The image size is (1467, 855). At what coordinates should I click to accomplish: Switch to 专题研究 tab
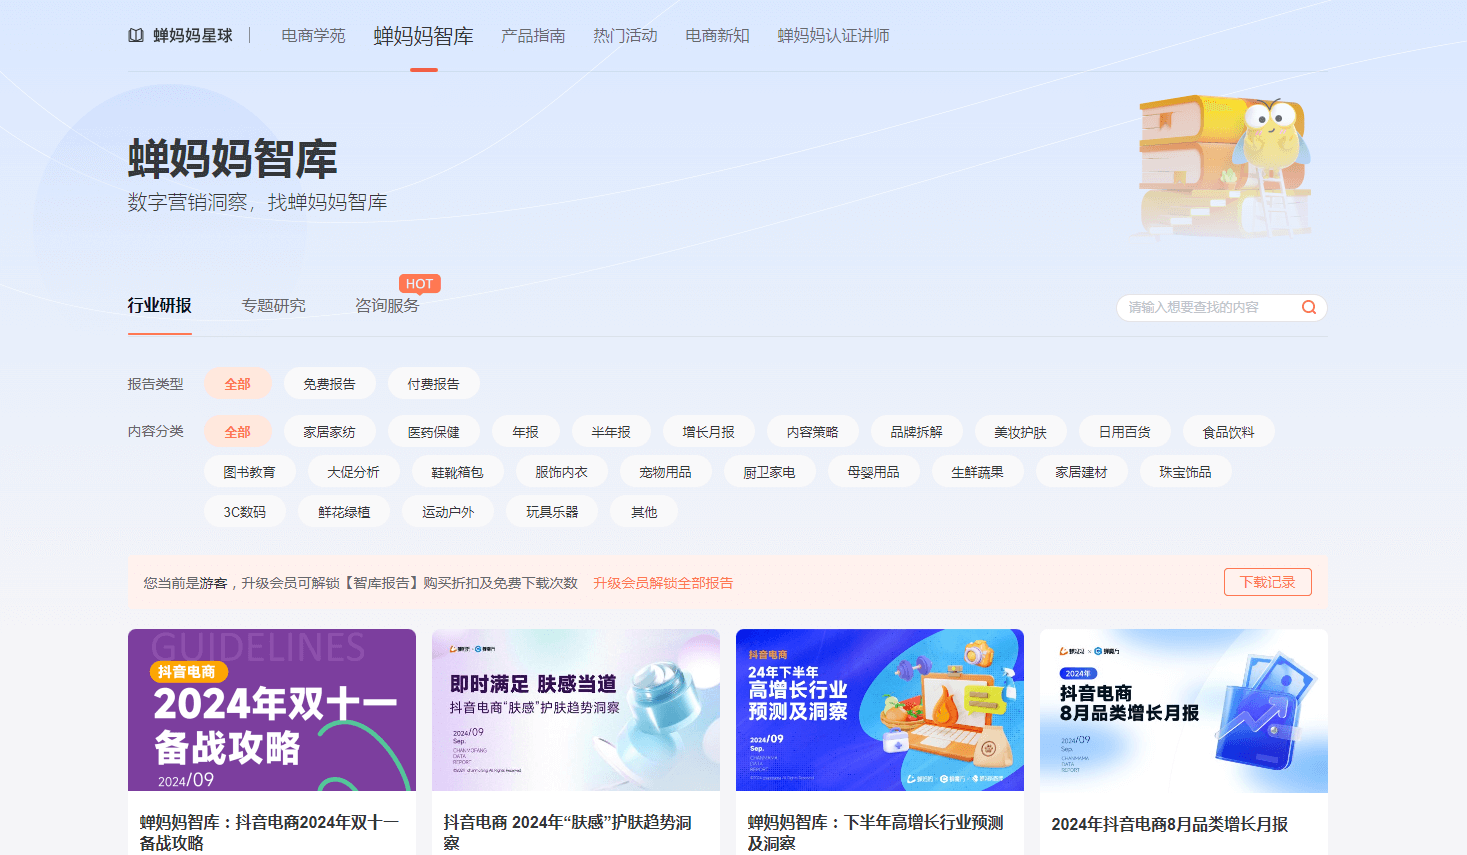coord(273,306)
